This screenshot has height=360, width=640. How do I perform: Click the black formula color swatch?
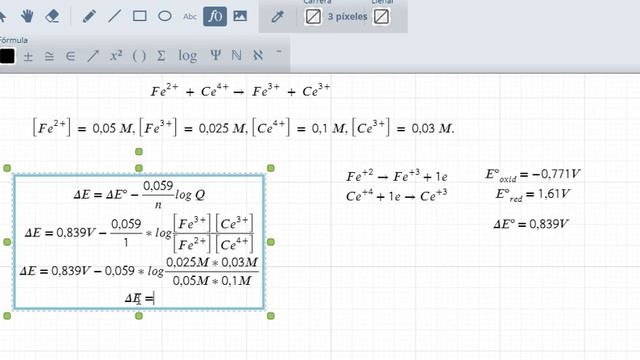tap(7, 56)
